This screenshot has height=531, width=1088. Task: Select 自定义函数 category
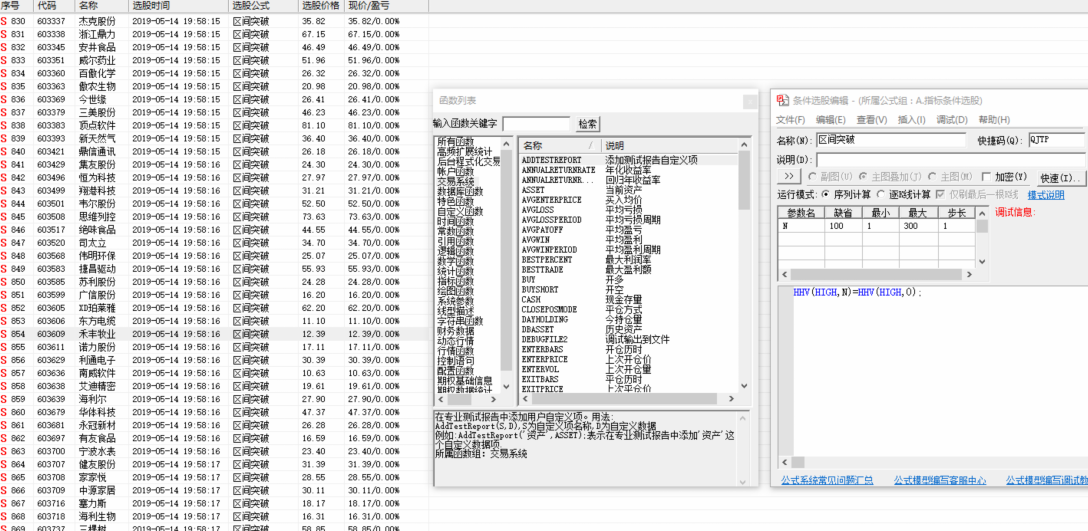pos(460,212)
